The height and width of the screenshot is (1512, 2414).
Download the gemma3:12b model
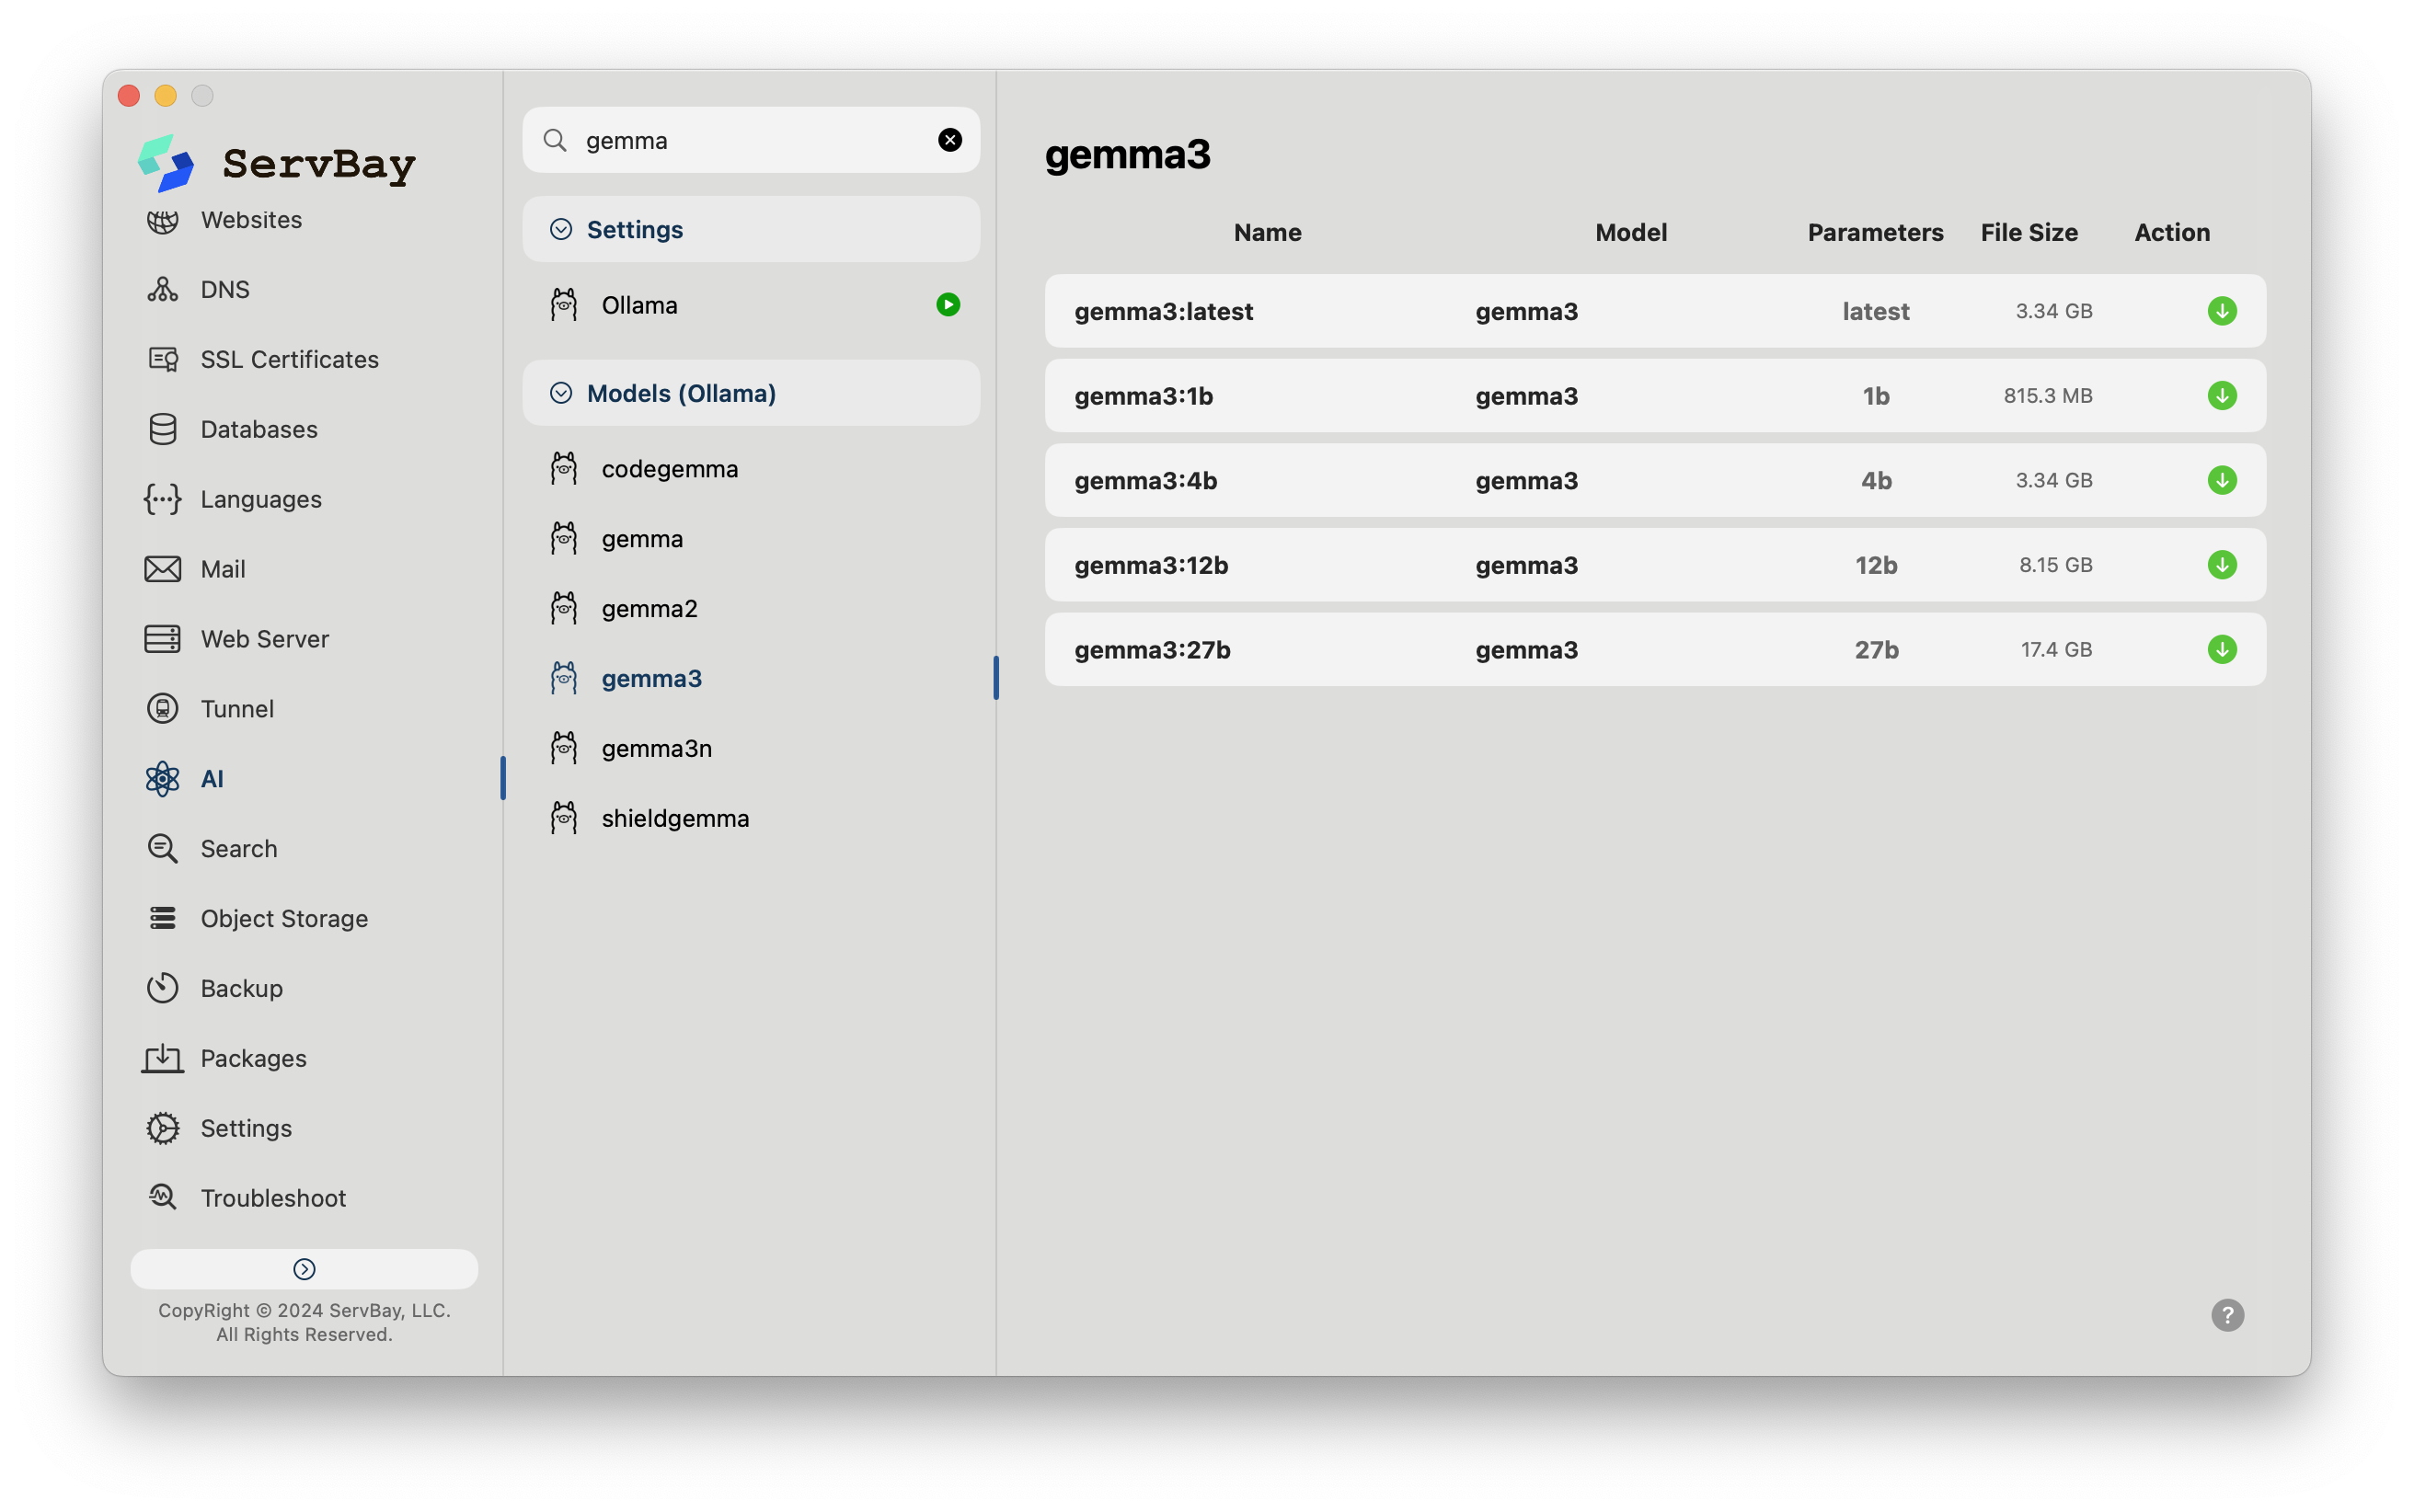point(2221,565)
